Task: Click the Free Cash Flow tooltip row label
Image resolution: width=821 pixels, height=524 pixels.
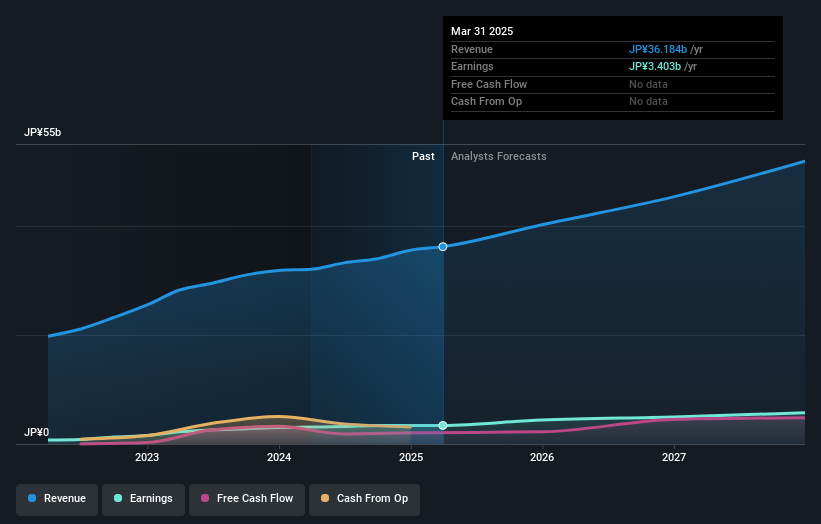Action: click(x=489, y=84)
